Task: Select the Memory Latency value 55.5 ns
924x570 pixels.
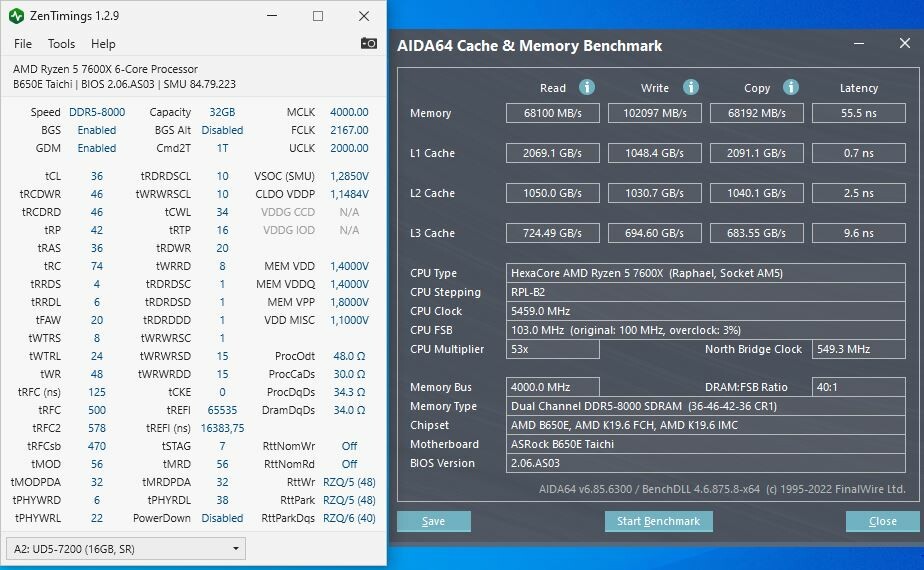Action: [x=859, y=113]
